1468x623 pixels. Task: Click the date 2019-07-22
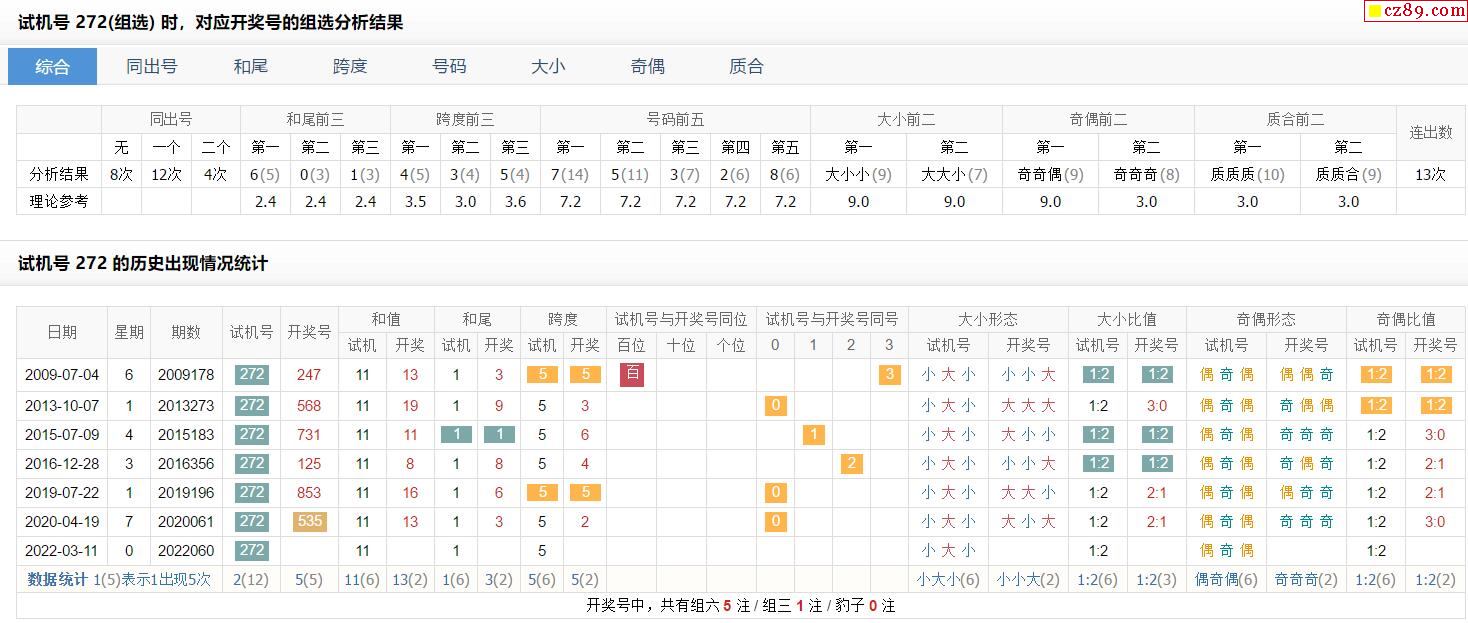(x=62, y=492)
